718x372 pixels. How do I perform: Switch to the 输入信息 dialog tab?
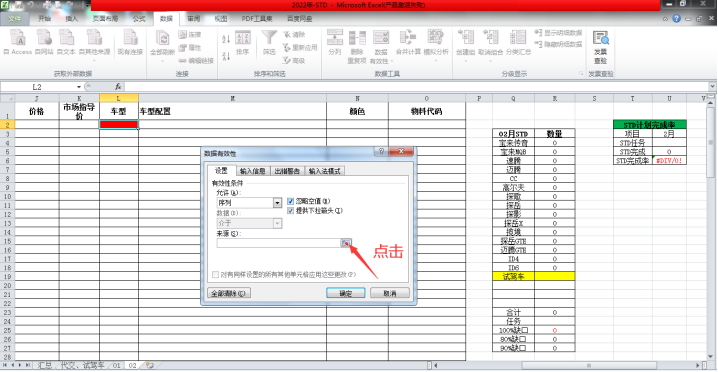coord(253,171)
